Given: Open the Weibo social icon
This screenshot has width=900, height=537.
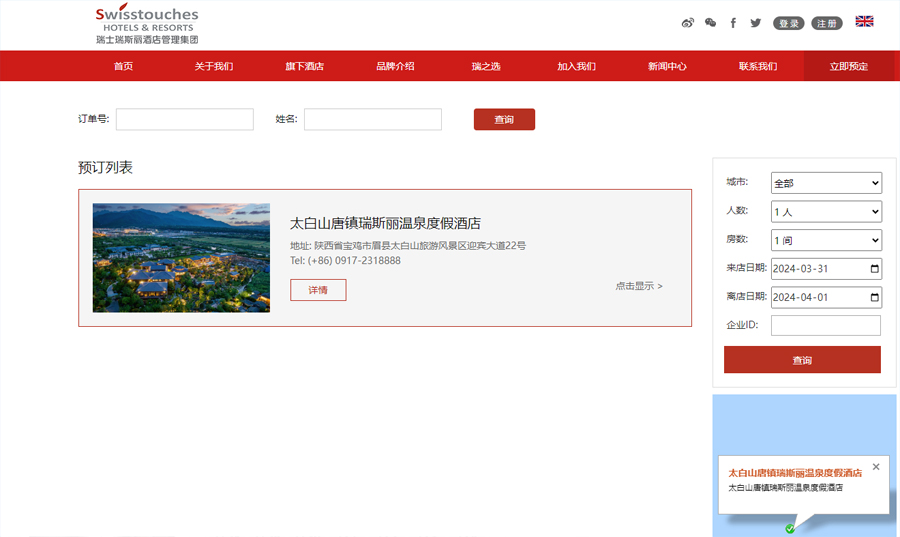Looking at the screenshot, I should coord(687,23).
